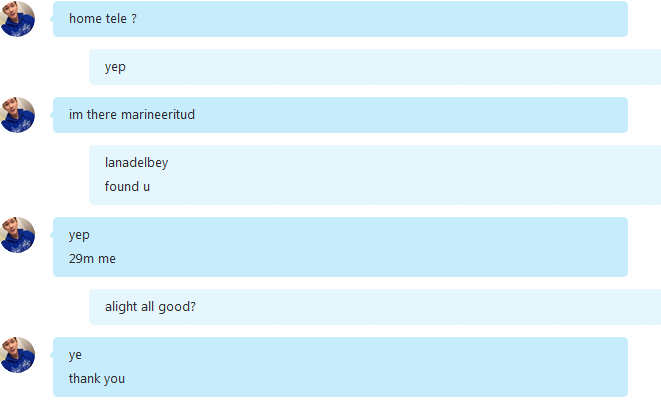Click avatar beside 'im there marineeritud' message
This screenshot has height=404, width=661.
coord(17,115)
